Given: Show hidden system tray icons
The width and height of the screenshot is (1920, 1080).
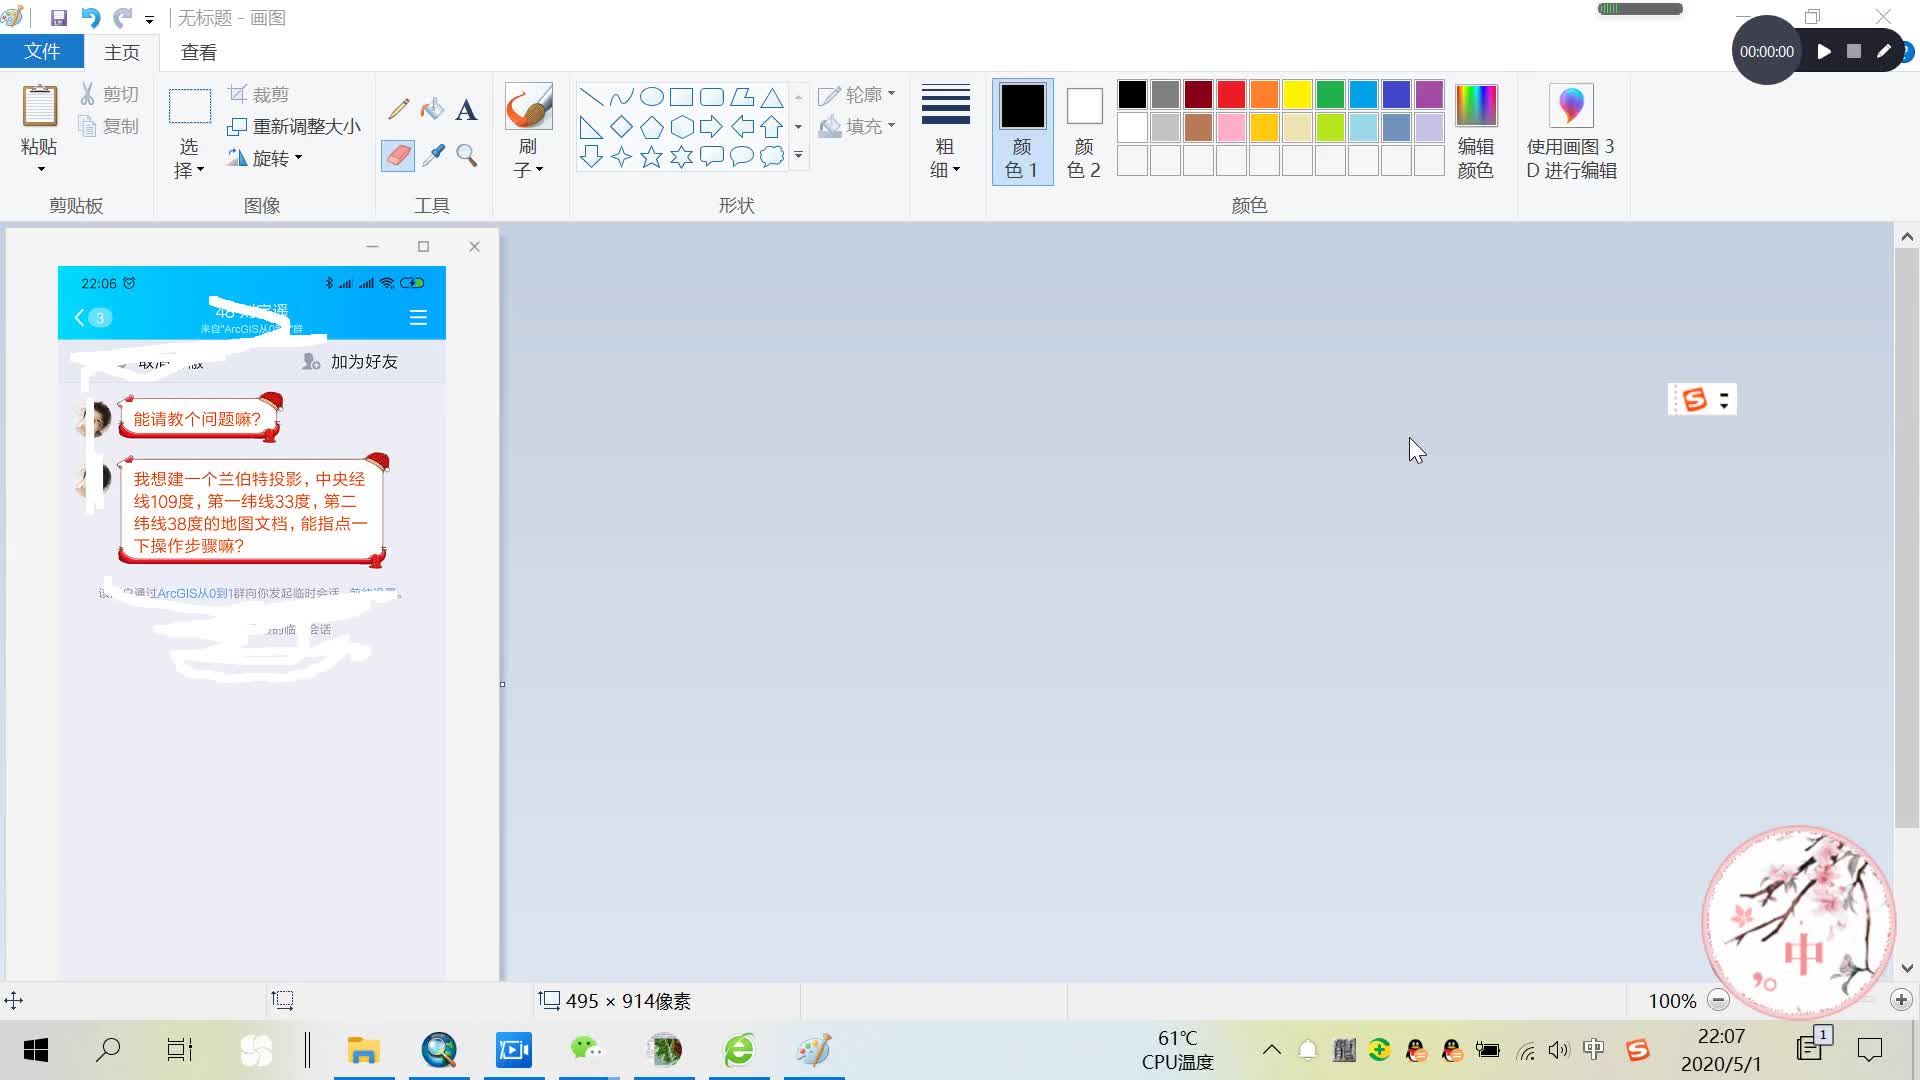Looking at the screenshot, I should tap(1271, 1050).
